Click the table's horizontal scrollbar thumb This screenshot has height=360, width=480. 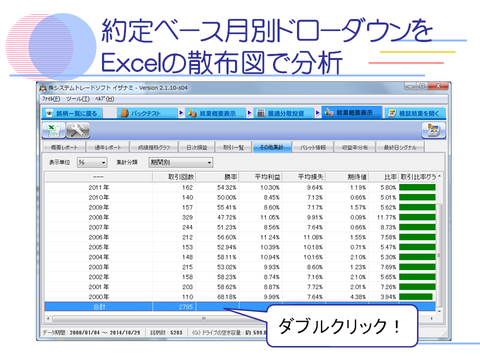coord(203,319)
